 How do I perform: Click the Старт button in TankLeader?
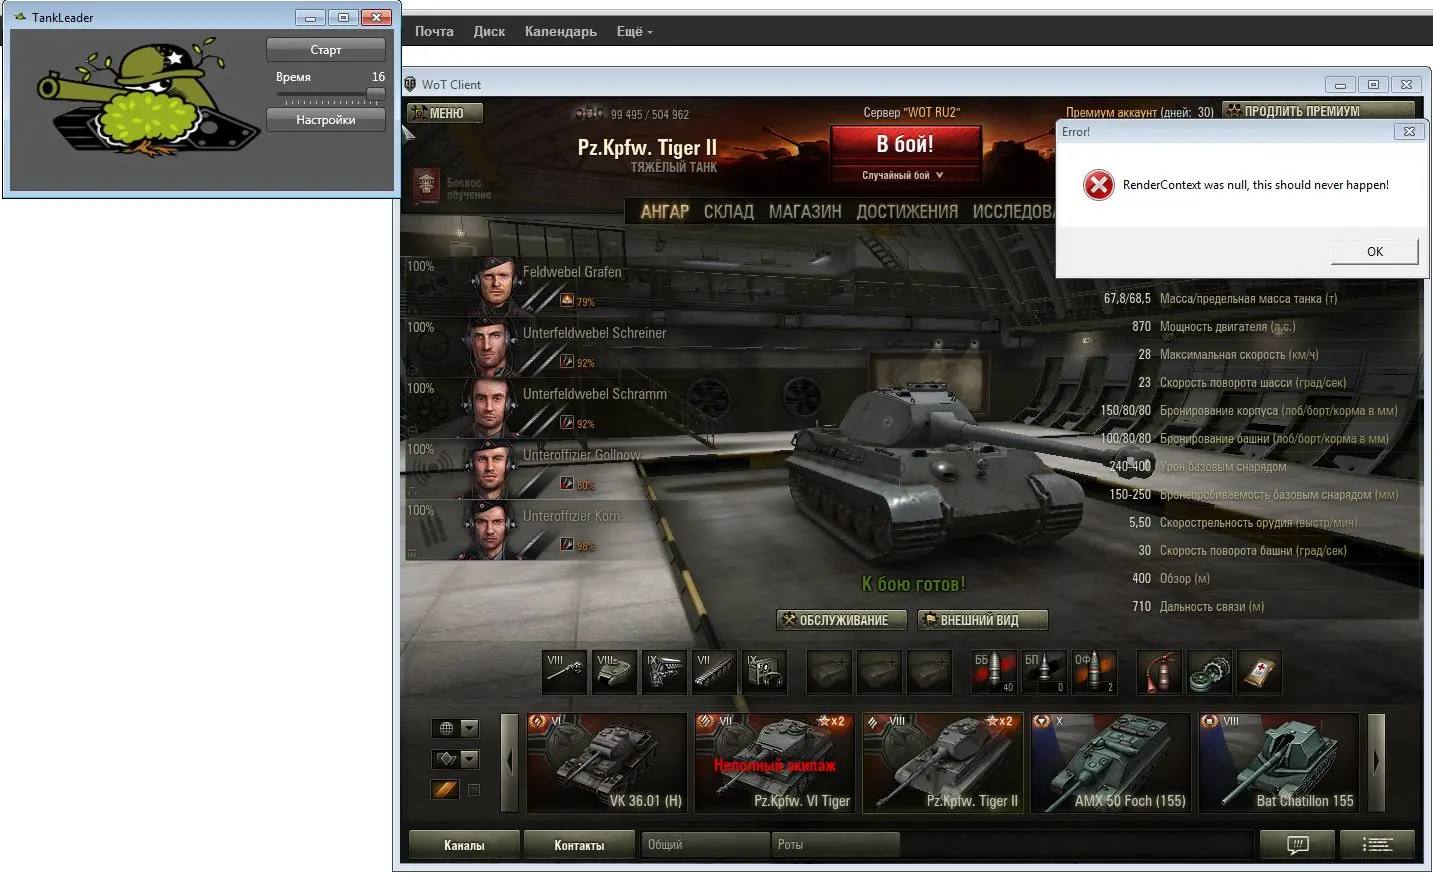(326, 49)
